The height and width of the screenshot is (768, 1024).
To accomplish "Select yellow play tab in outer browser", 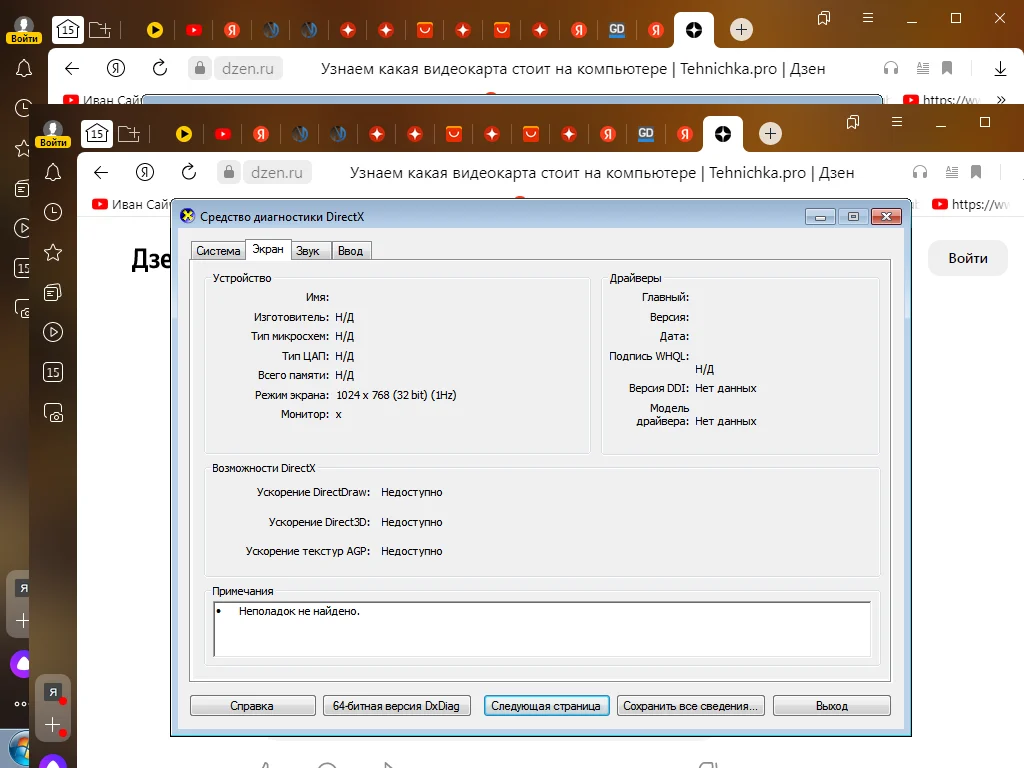I will [x=155, y=29].
